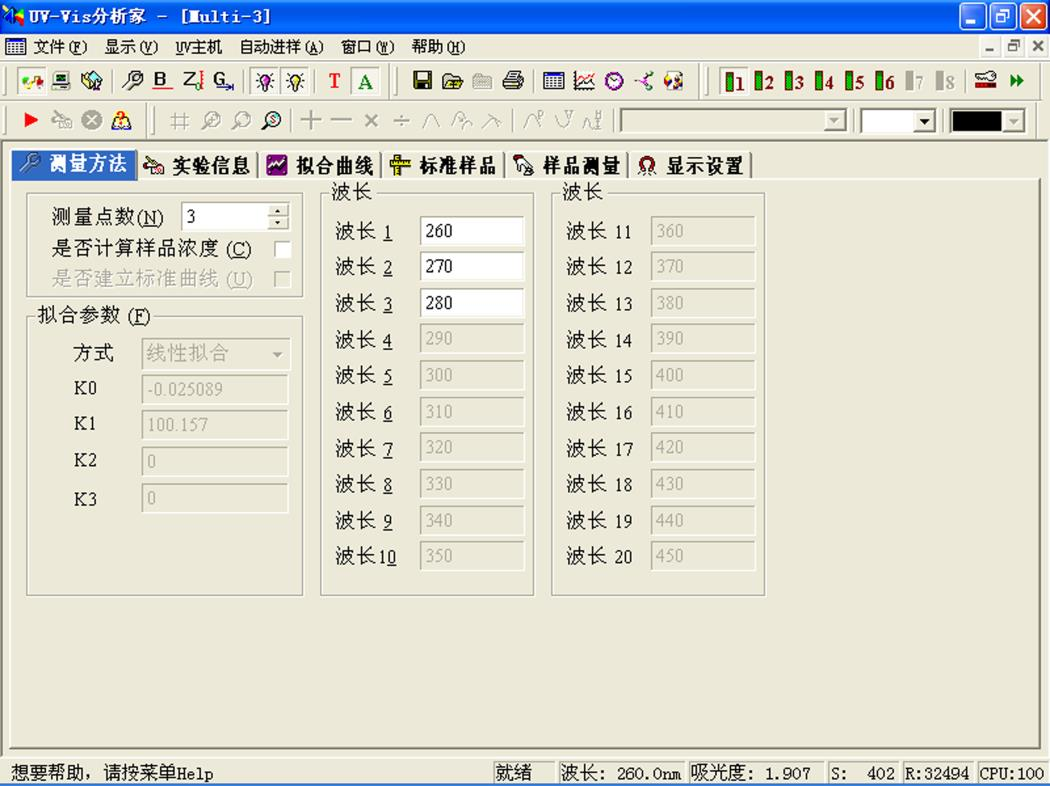
Task: Open the 自动进样 menu
Action: 281,47
